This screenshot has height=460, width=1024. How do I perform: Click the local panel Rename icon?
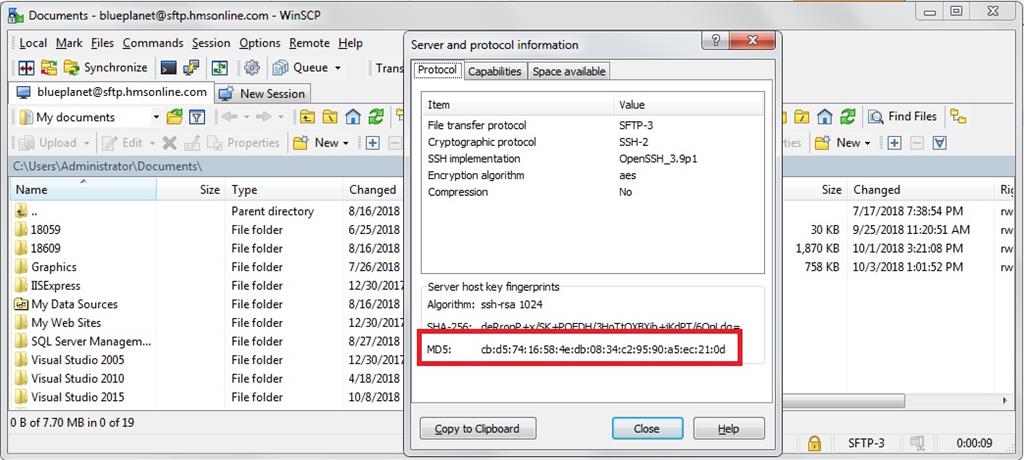[192, 142]
